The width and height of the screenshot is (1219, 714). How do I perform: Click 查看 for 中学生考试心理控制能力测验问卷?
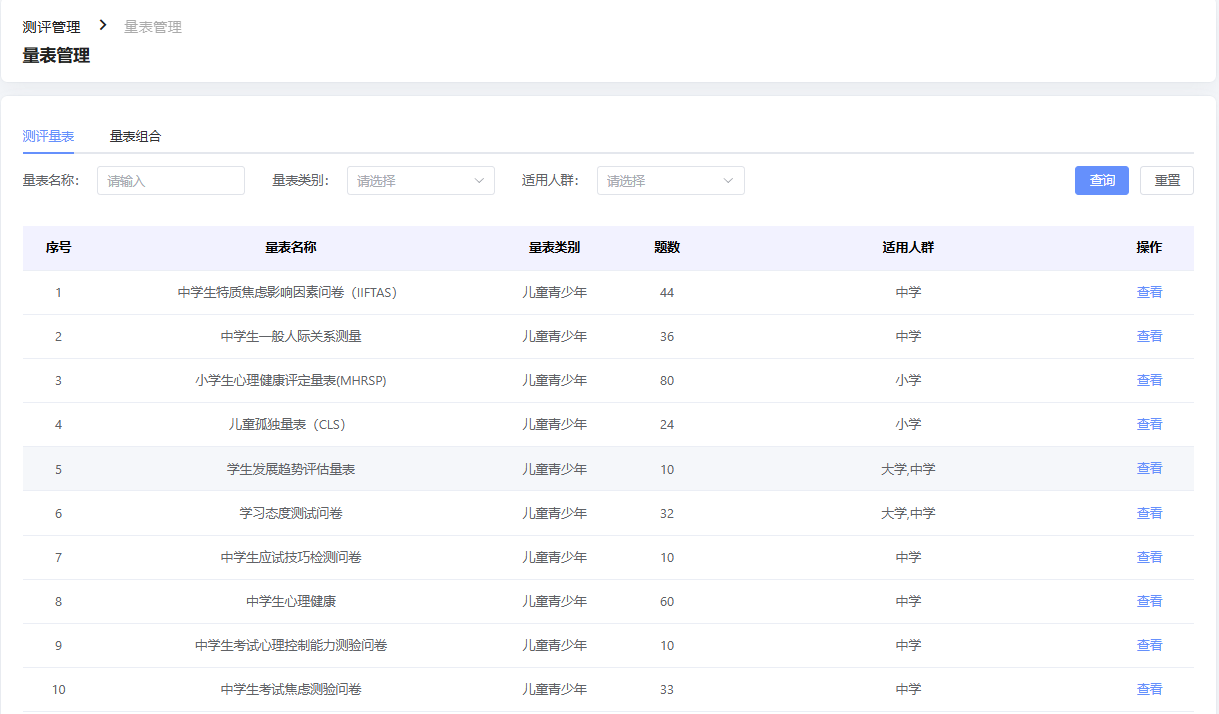coord(1149,645)
